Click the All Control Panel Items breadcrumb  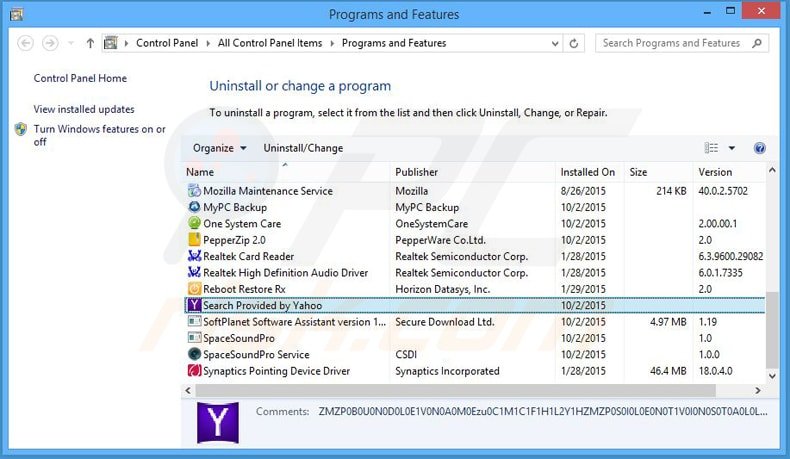pos(270,43)
